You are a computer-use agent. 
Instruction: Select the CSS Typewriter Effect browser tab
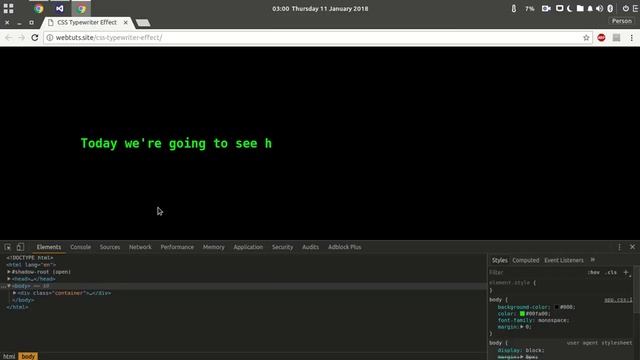click(87, 22)
